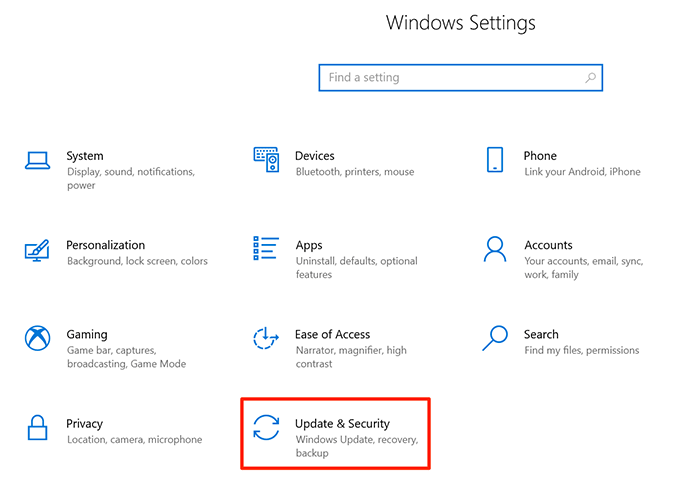This screenshot has width=680, height=478.
Task: Click the Phone icon
Action: tap(494, 159)
